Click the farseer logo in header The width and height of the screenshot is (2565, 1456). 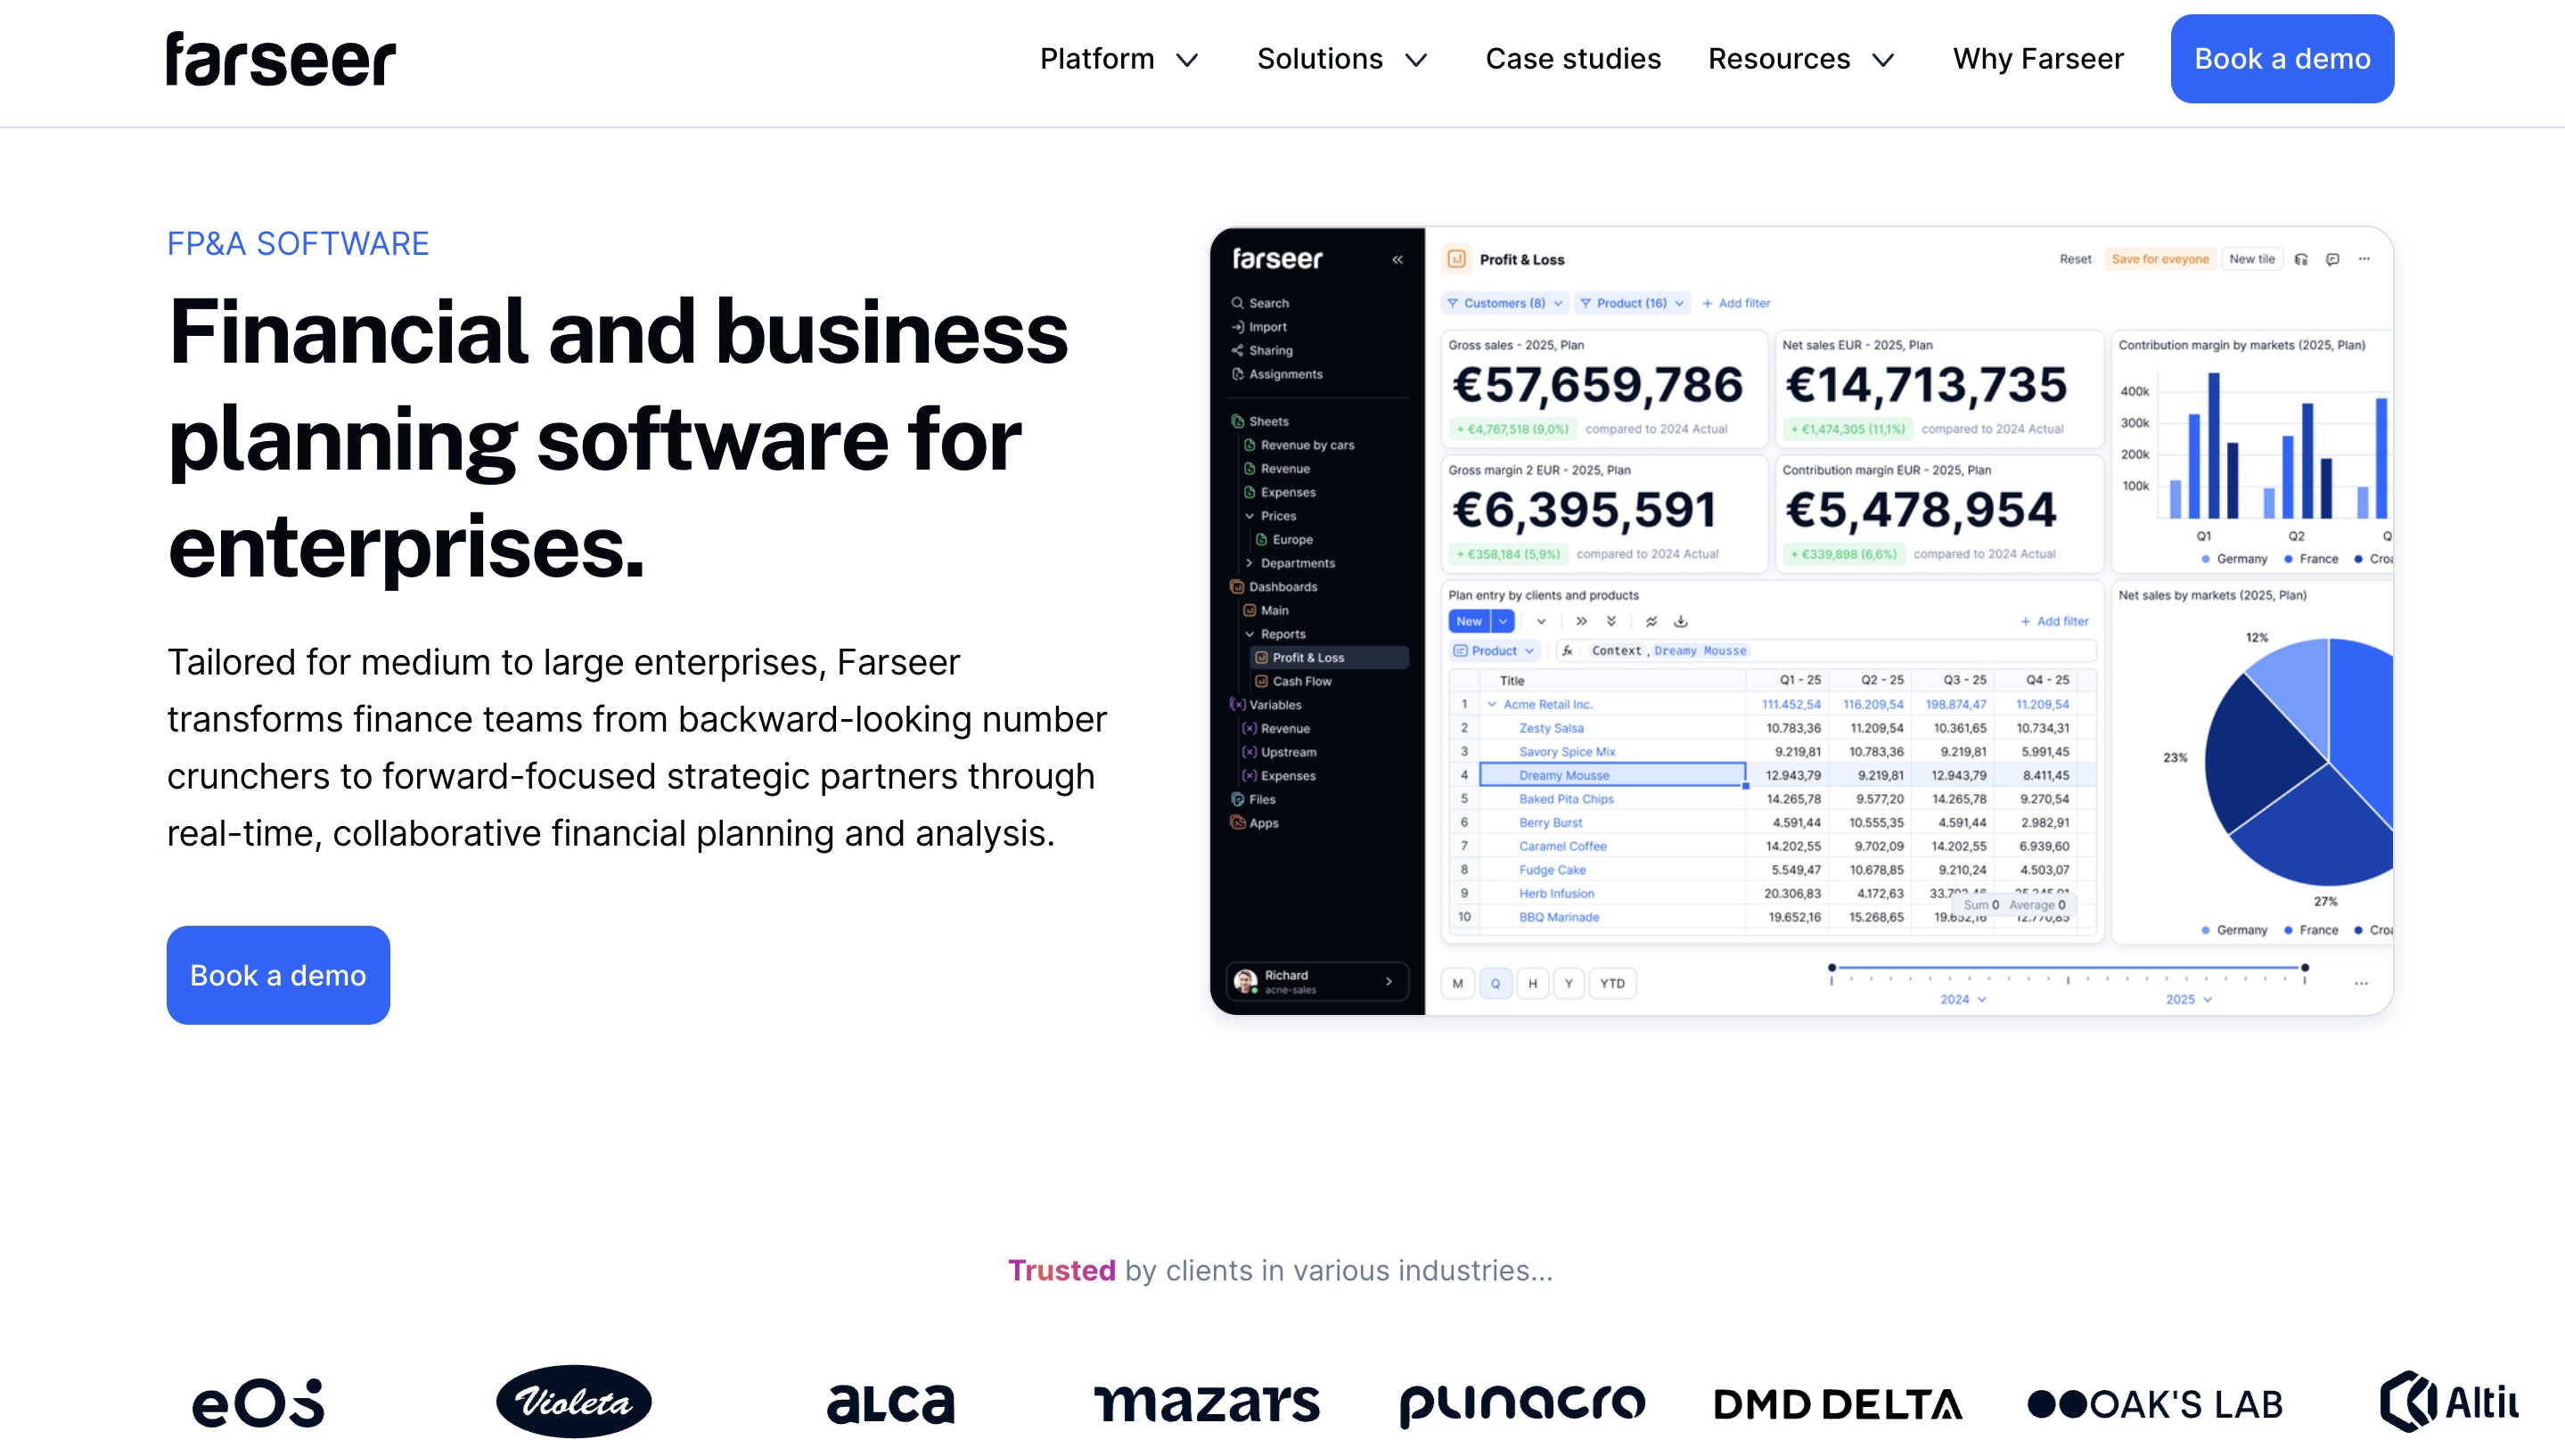[x=281, y=59]
